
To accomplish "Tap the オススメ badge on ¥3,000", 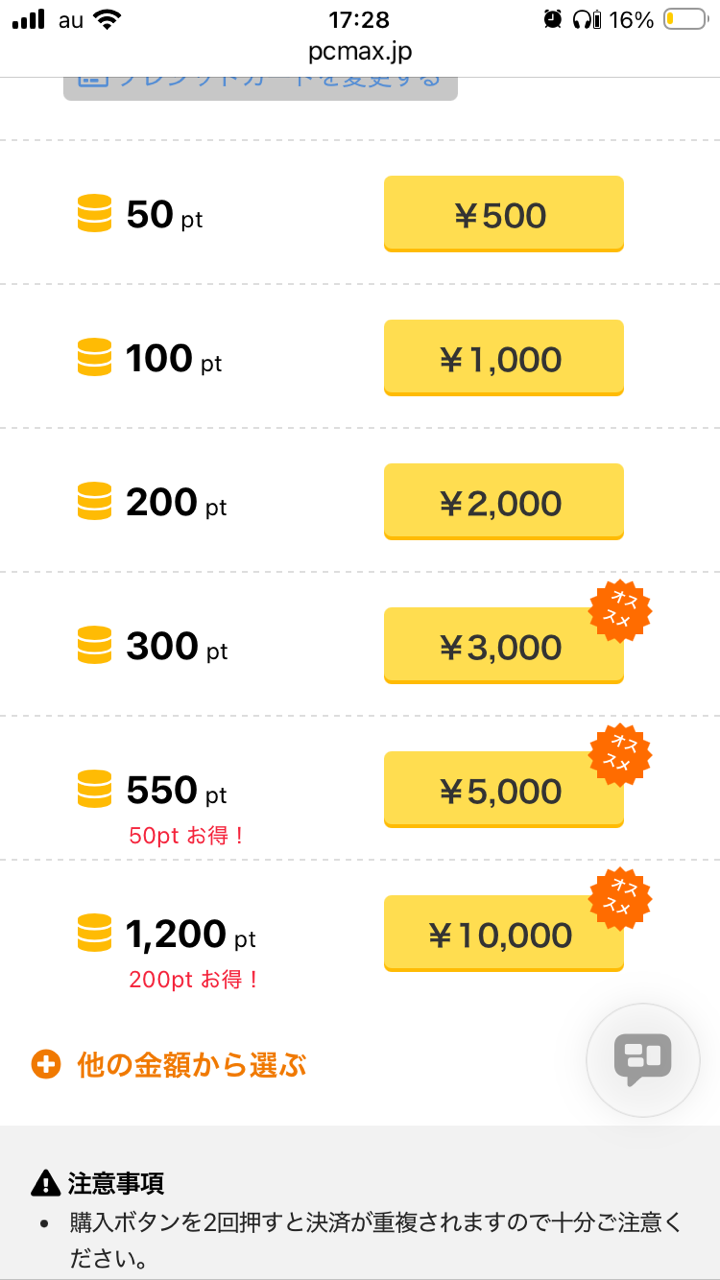I will [x=620, y=609].
